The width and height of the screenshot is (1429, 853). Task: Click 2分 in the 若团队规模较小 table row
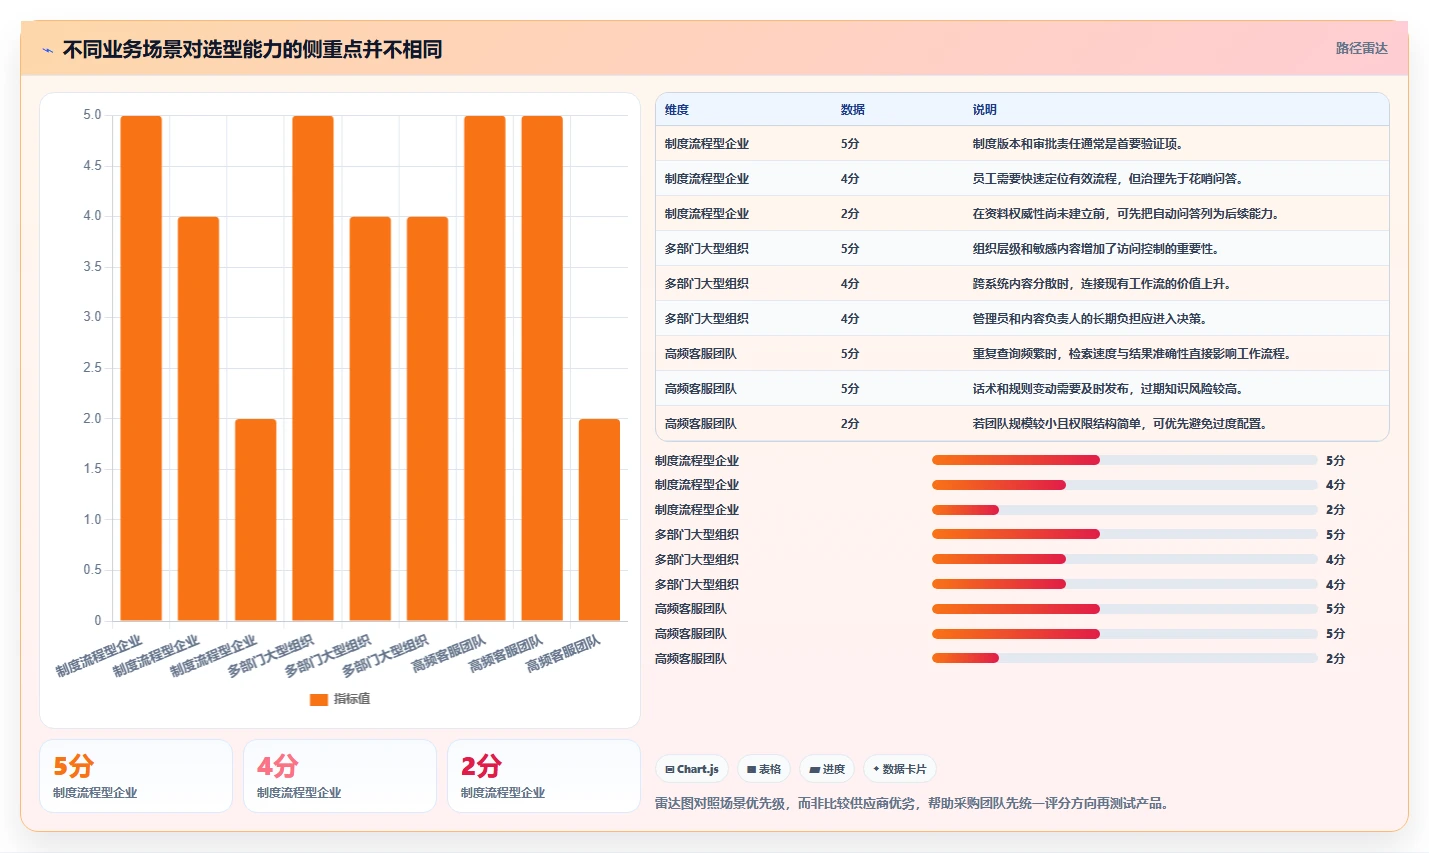pyautogui.click(x=850, y=424)
